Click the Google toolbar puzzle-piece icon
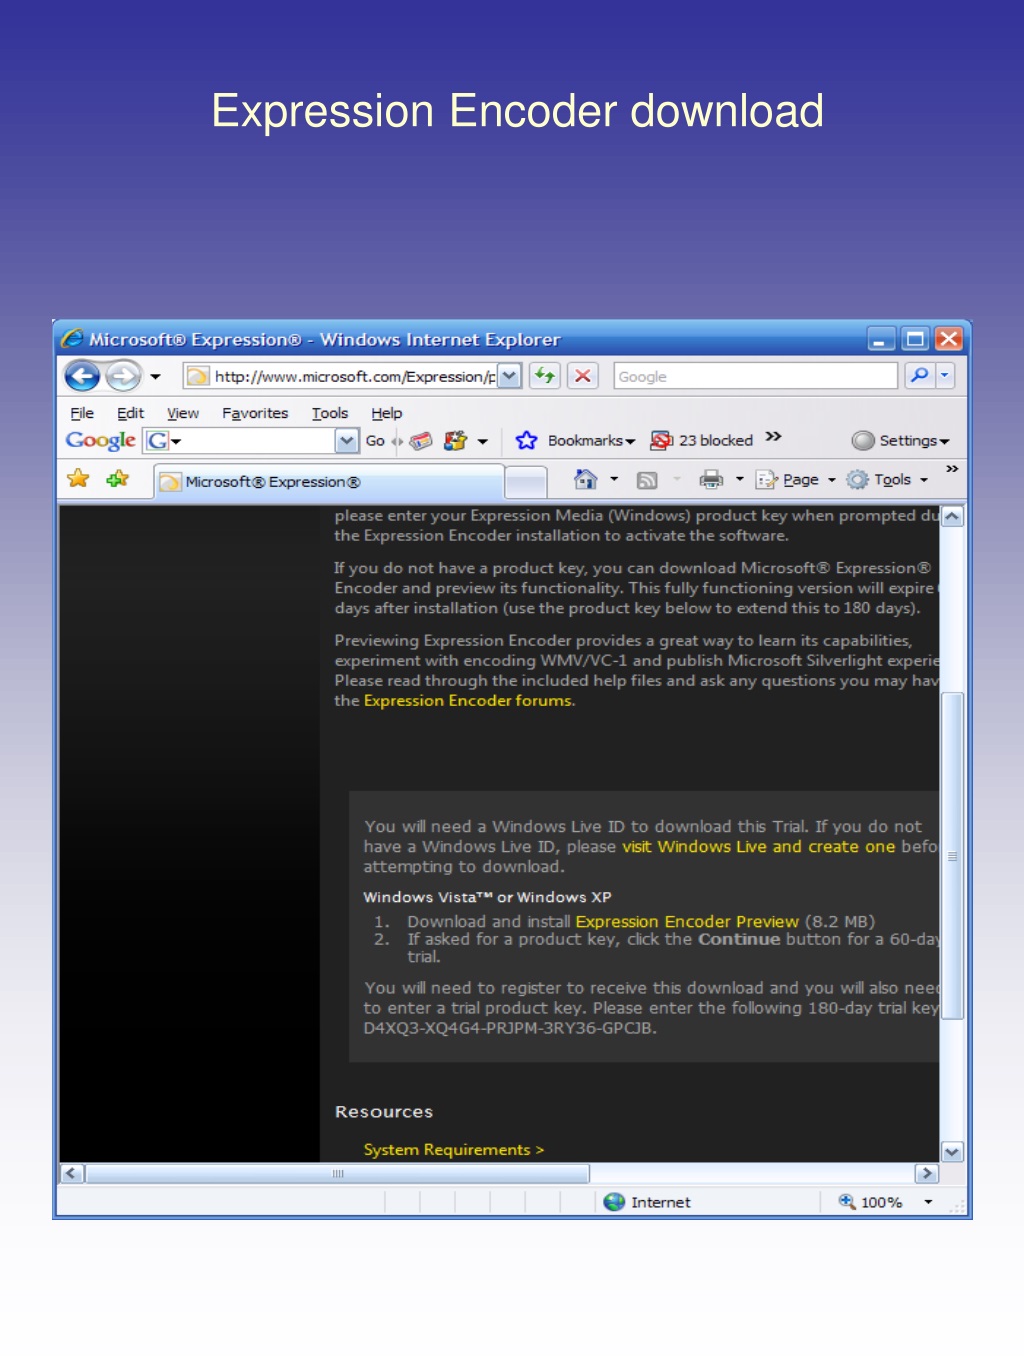Screen dimensions: 1024x1365 [x=455, y=441]
